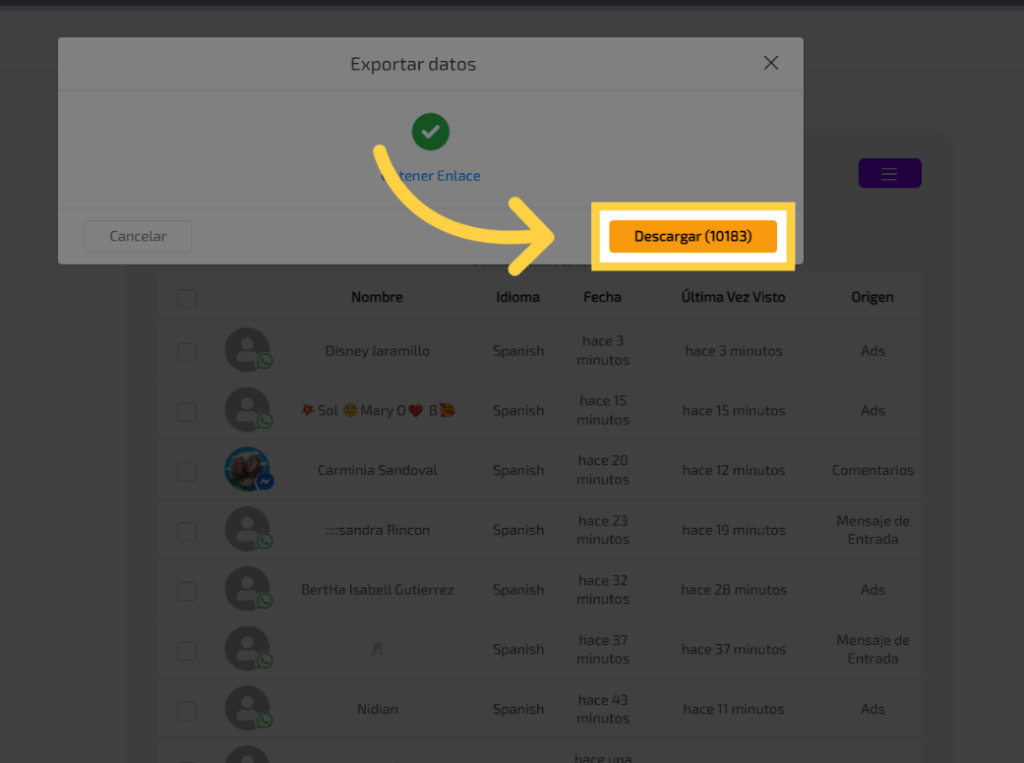The width and height of the screenshot is (1024, 763).
Task: Select Carminia Sandoval's row checkbox
Action: click(x=187, y=471)
